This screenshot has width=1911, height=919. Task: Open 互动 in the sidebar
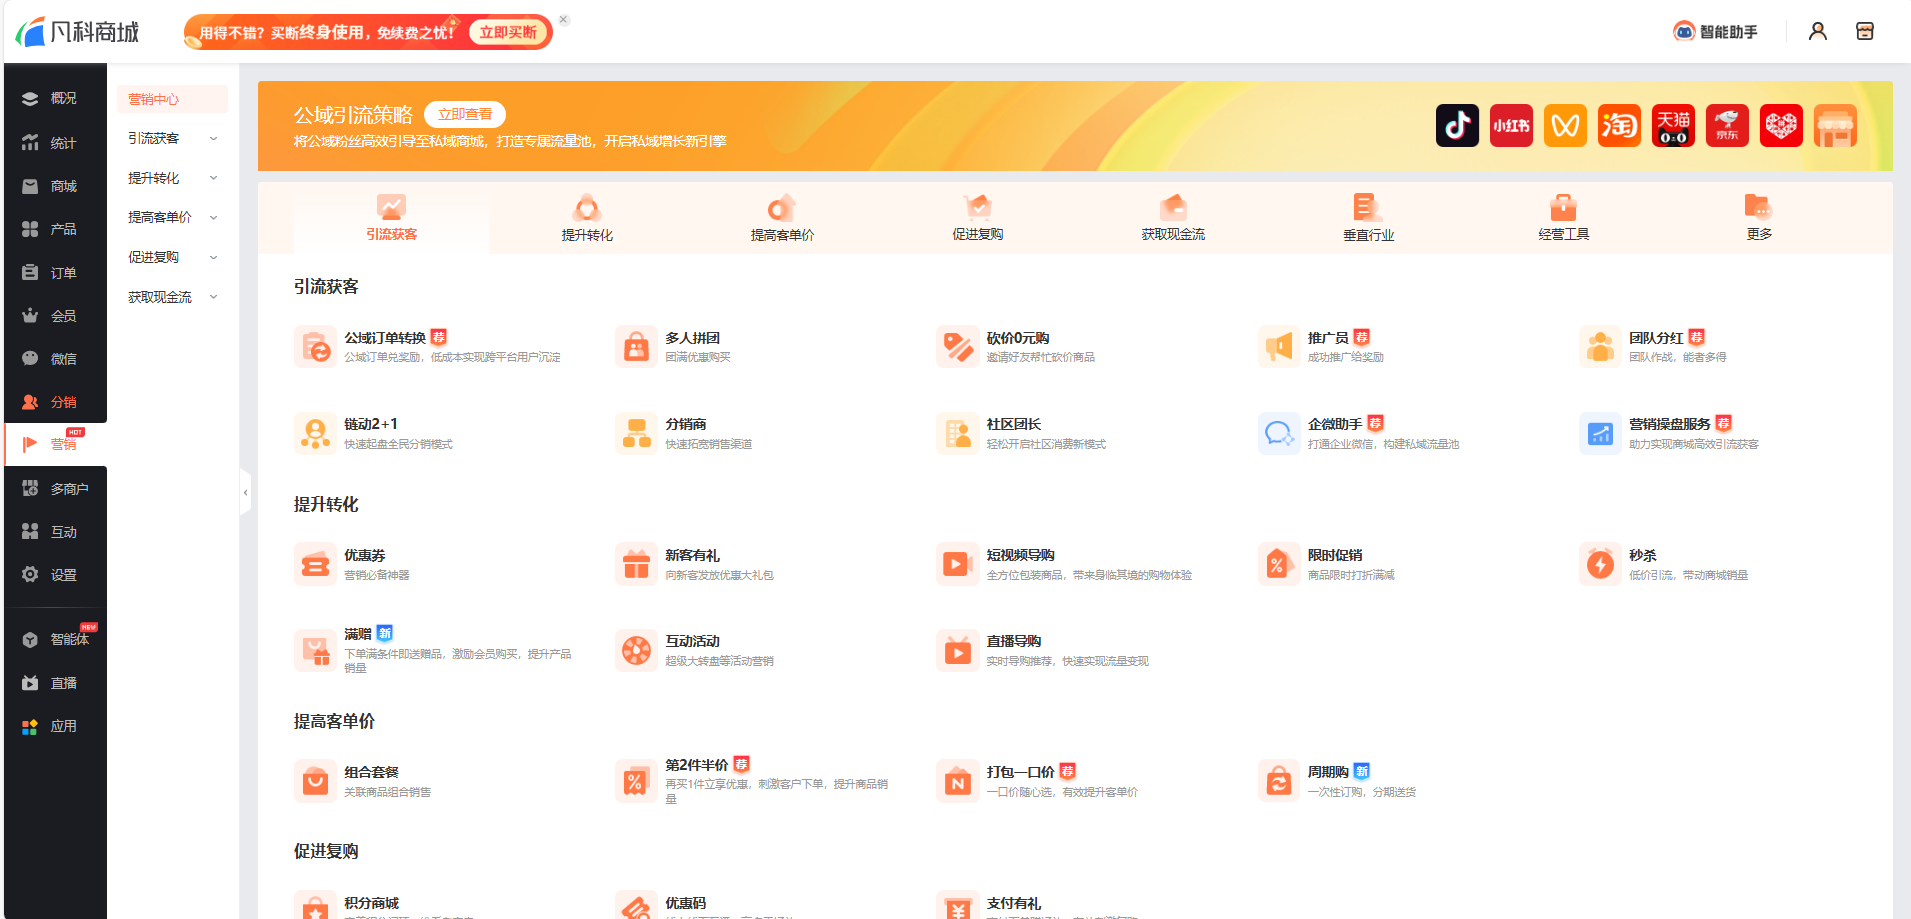point(56,532)
